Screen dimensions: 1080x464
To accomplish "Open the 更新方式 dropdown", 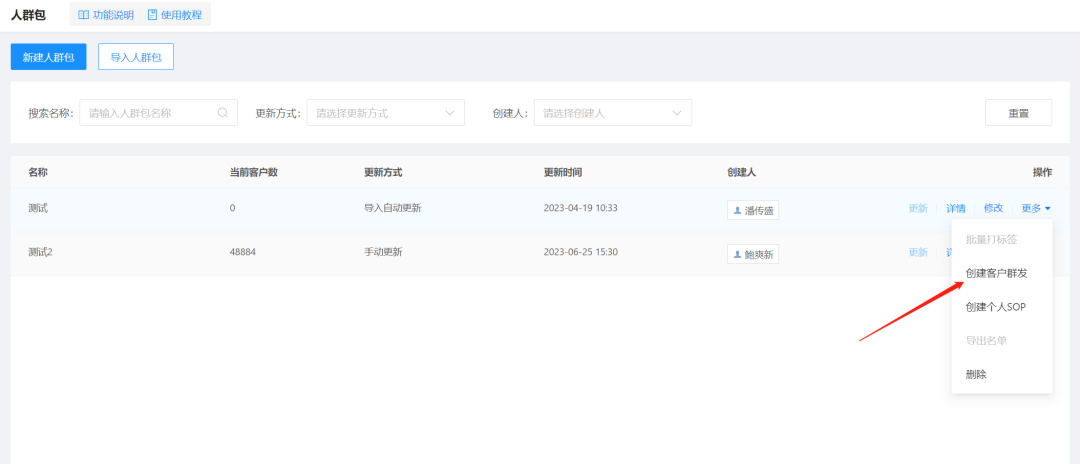I will 385,113.
